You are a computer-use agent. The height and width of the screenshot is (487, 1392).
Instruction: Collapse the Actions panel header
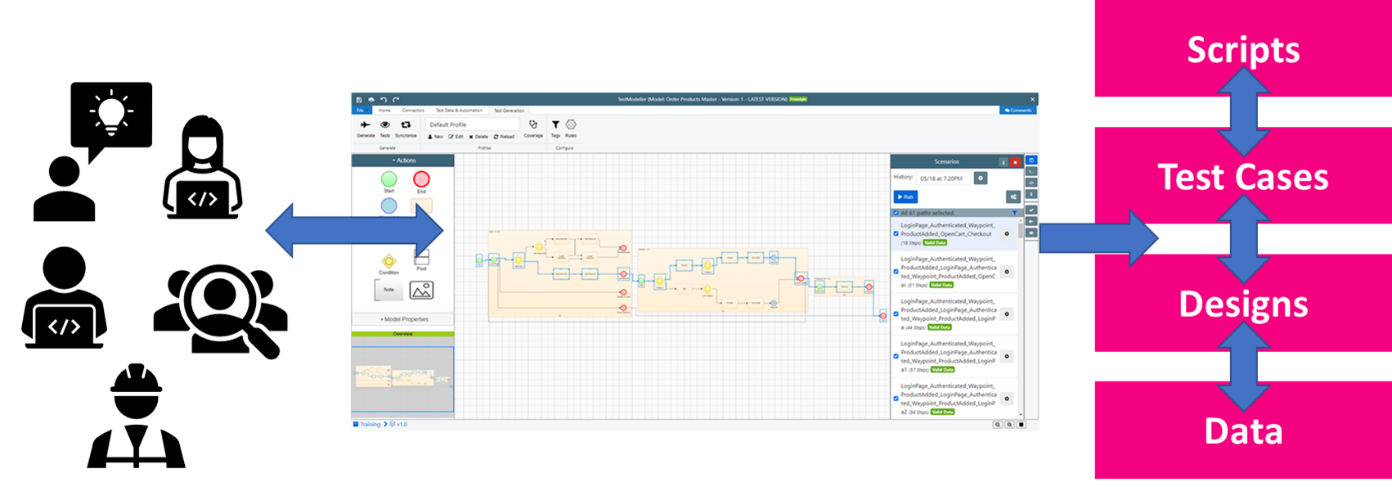coord(402,160)
